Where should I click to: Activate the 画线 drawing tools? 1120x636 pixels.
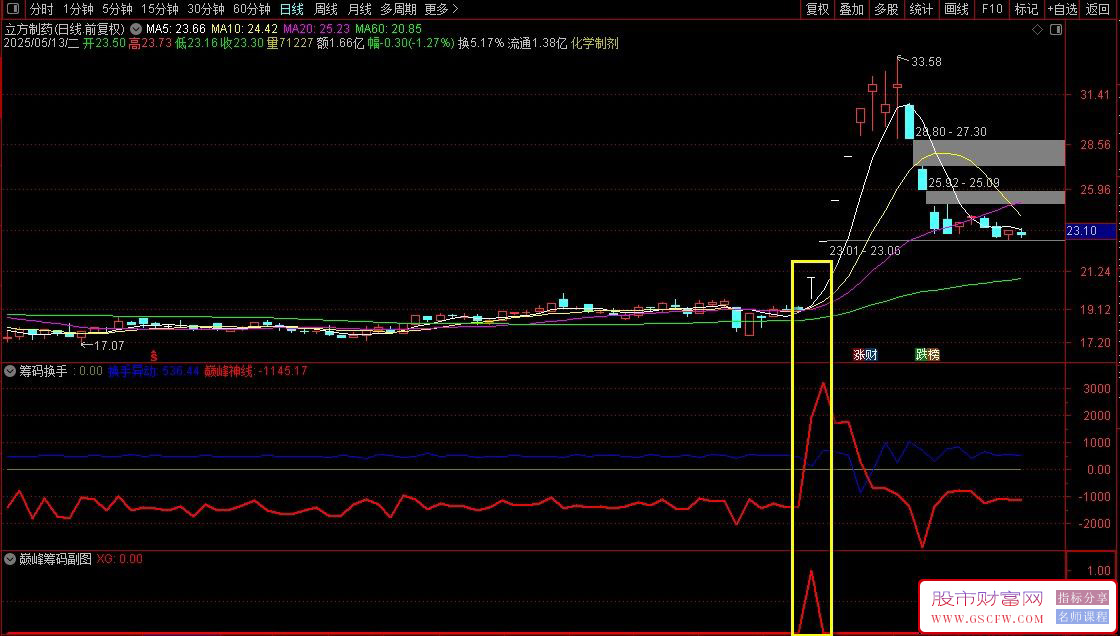point(956,9)
